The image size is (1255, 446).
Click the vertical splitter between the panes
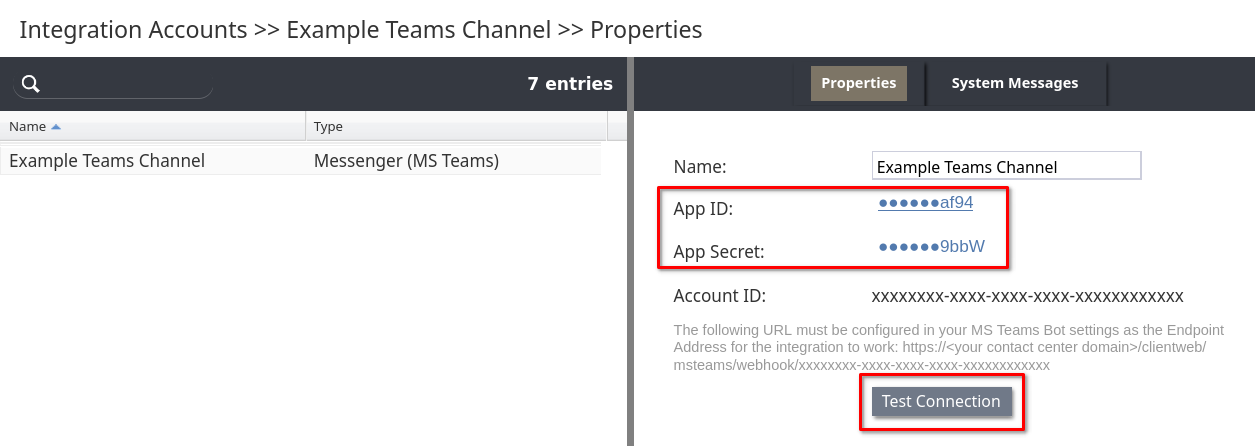tap(630, 251)
